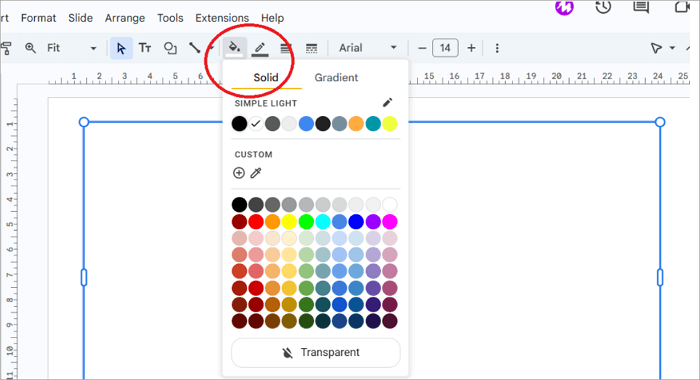Open the Tools menu
This screenshot has width=700, height=380.
click(x=170, y=18)
